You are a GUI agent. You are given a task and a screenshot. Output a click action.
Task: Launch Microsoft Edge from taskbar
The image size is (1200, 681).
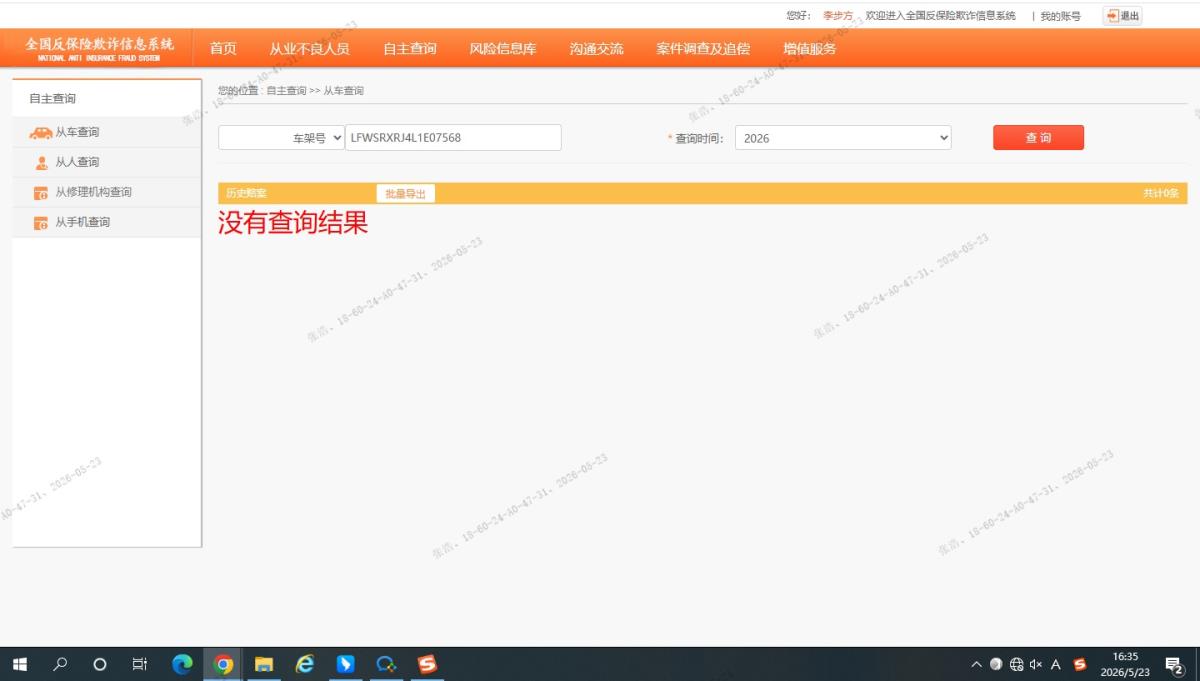[x=182, y=664]
